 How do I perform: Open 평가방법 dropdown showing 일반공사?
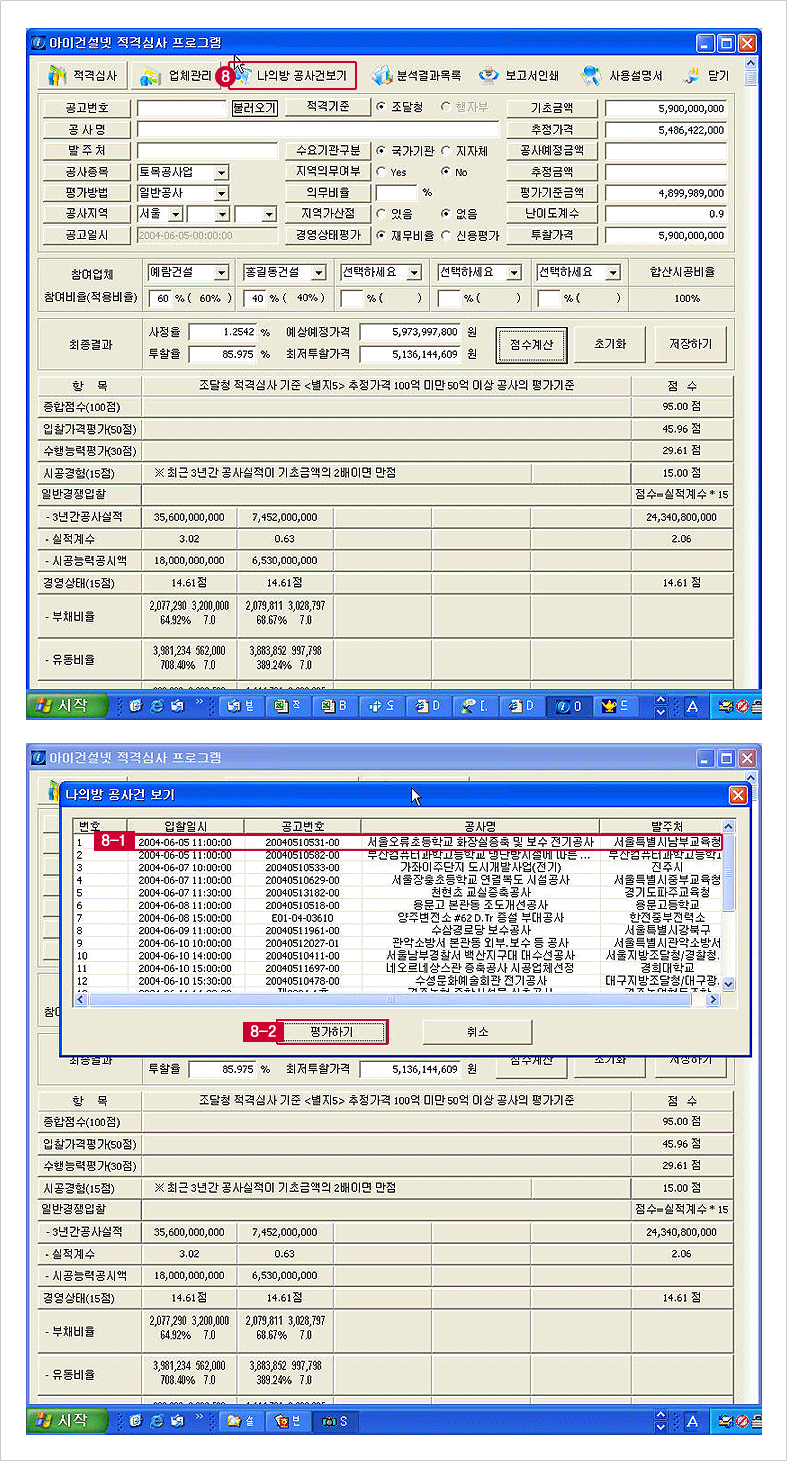click(x=221, y=193)
